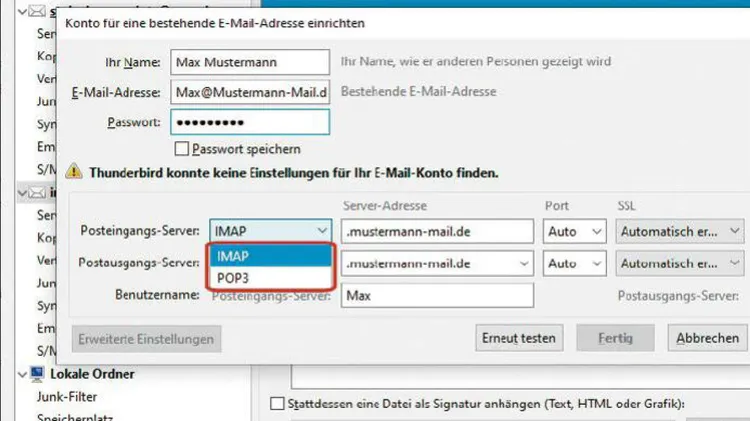Screen dimensions: 750x421
Task: Open the Postausgangs-Server SSL dropdown
Action: (x=680, y=264)
